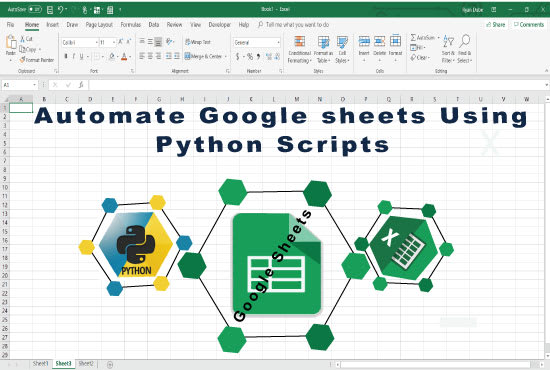Open Clipboard group dialog launcher
This screenshot has height=370, width=550.
(x=56, y=71)
